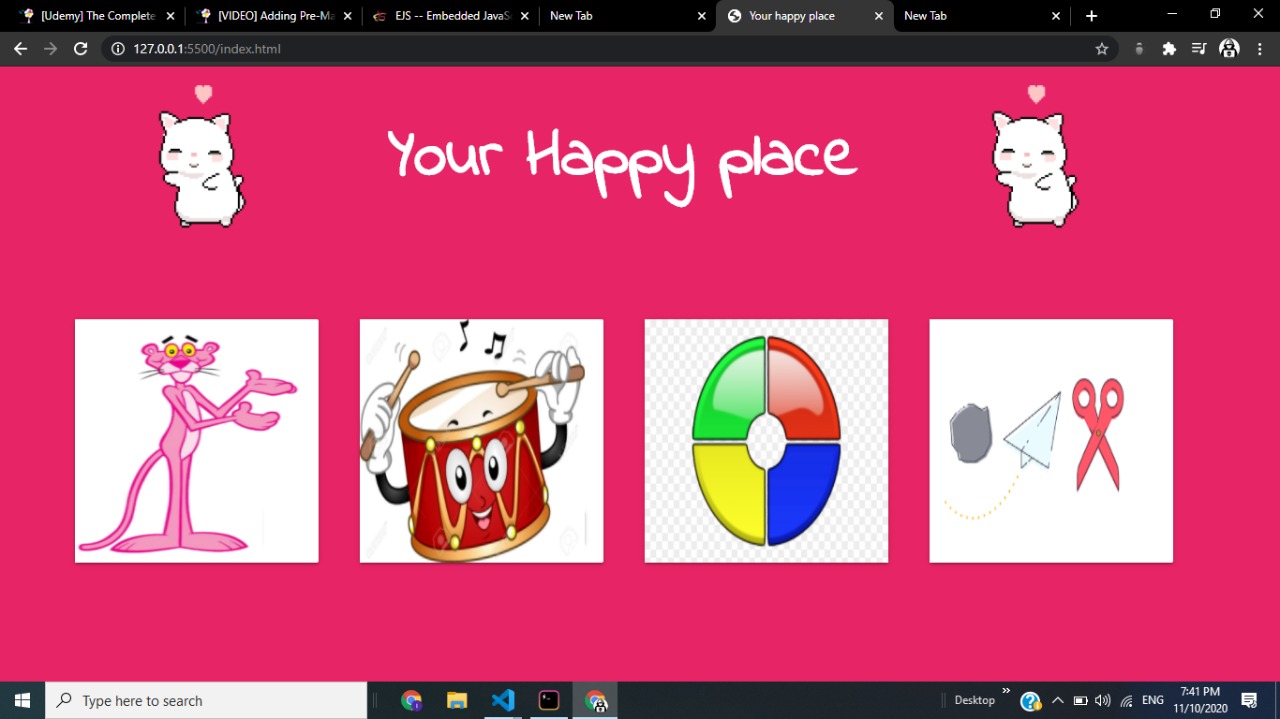Switch to the '[VIDEO] Adding Pre-Ma' tab

(x=275, y=16)
